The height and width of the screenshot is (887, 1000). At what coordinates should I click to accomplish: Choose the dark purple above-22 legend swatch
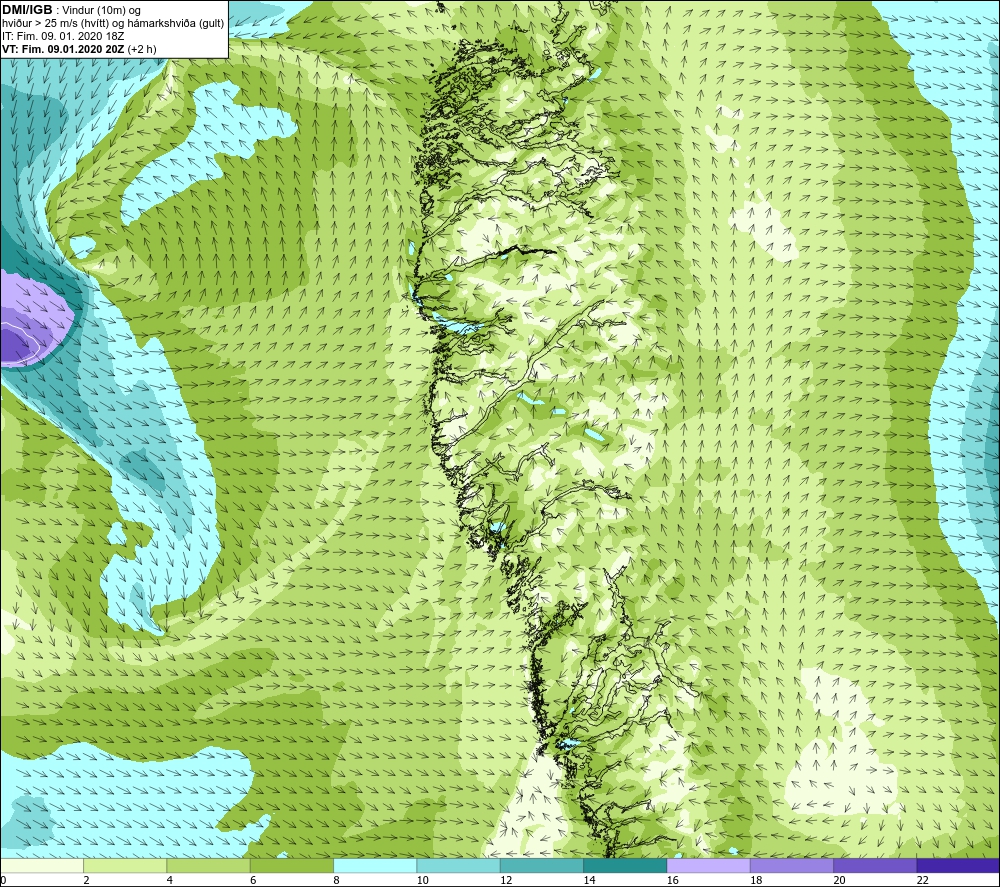(x=958, y=865)
